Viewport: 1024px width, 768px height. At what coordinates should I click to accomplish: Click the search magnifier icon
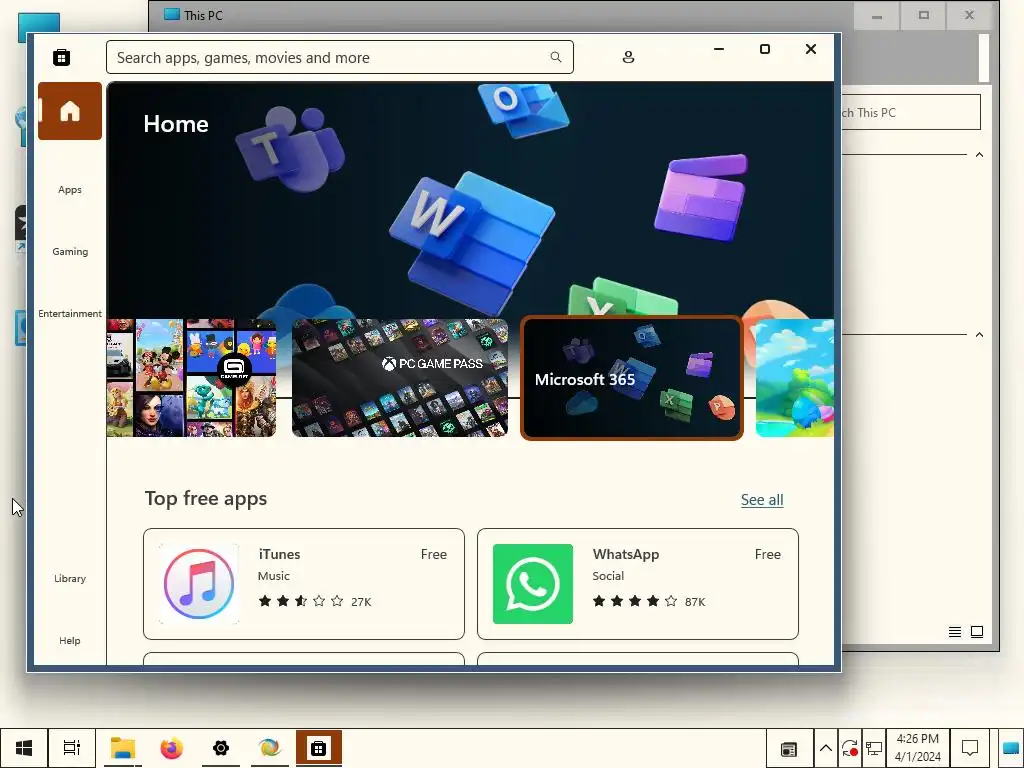pos(556,57)
